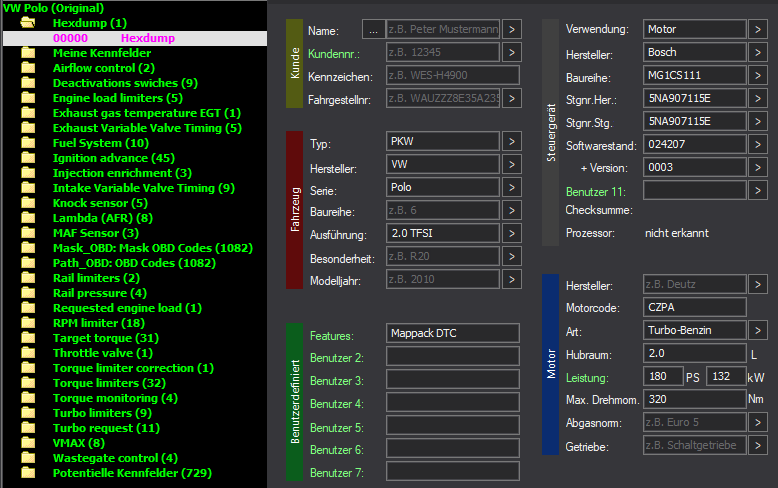Viewport: 778px width, 488px height.
Task: Click the empty Benutzer 2 field
Action: [x=453, y=357]
